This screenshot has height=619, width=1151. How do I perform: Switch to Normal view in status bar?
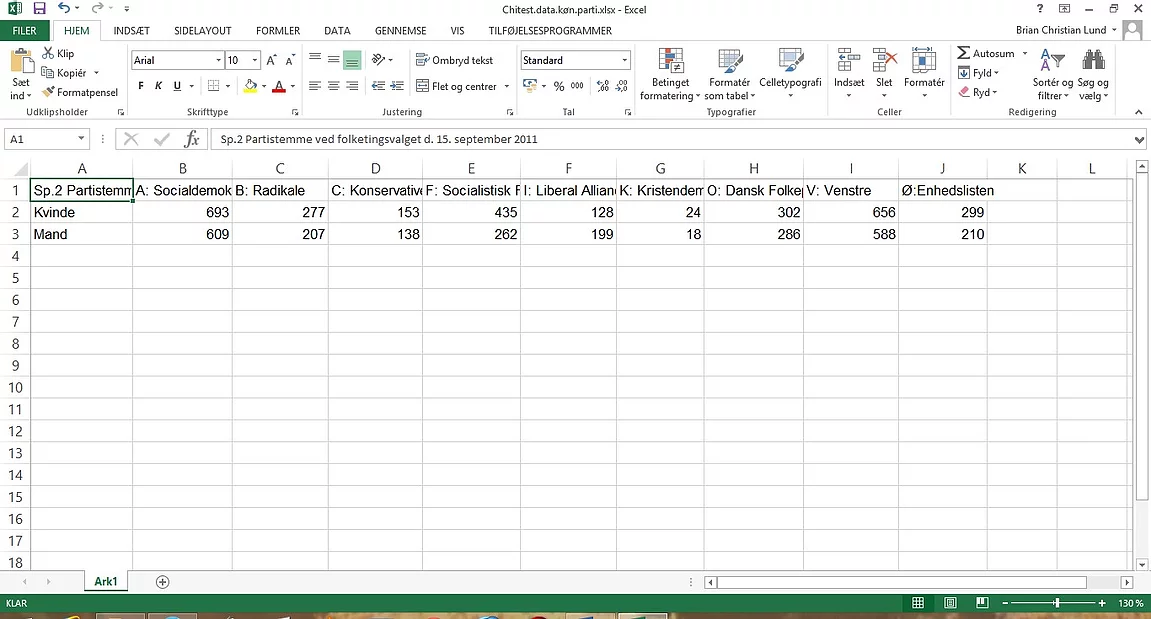click(918, 603)
